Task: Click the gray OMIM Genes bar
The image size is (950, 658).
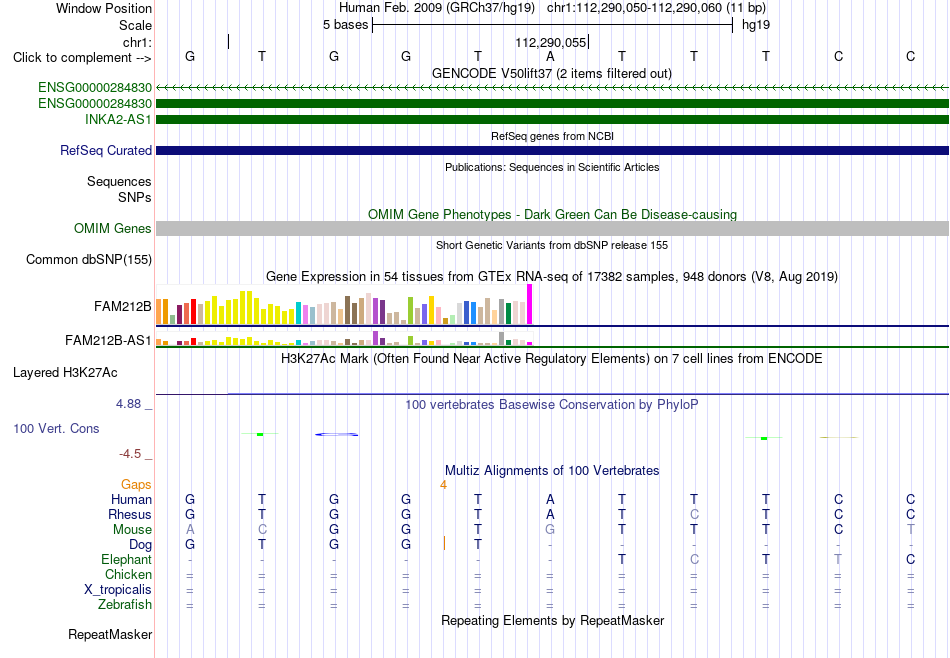Action: click(x=553, y=228)
